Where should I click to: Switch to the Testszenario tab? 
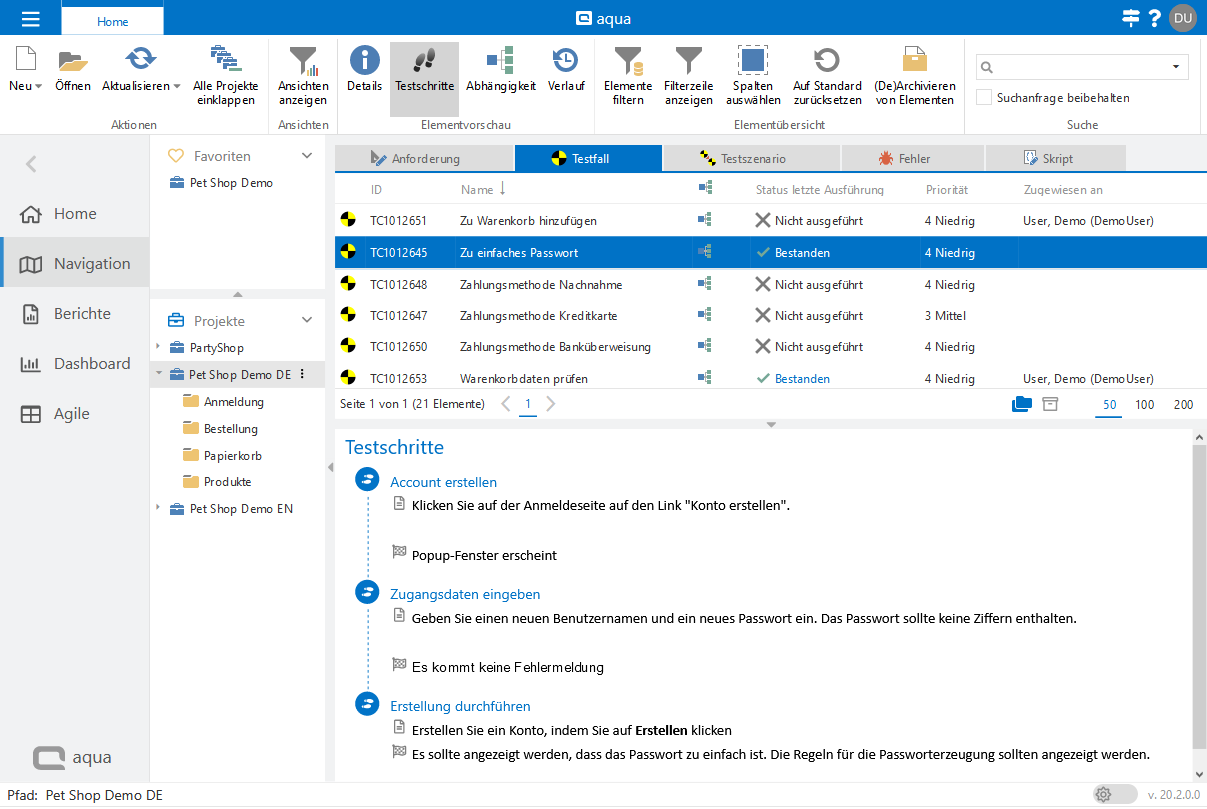[751, 158]
